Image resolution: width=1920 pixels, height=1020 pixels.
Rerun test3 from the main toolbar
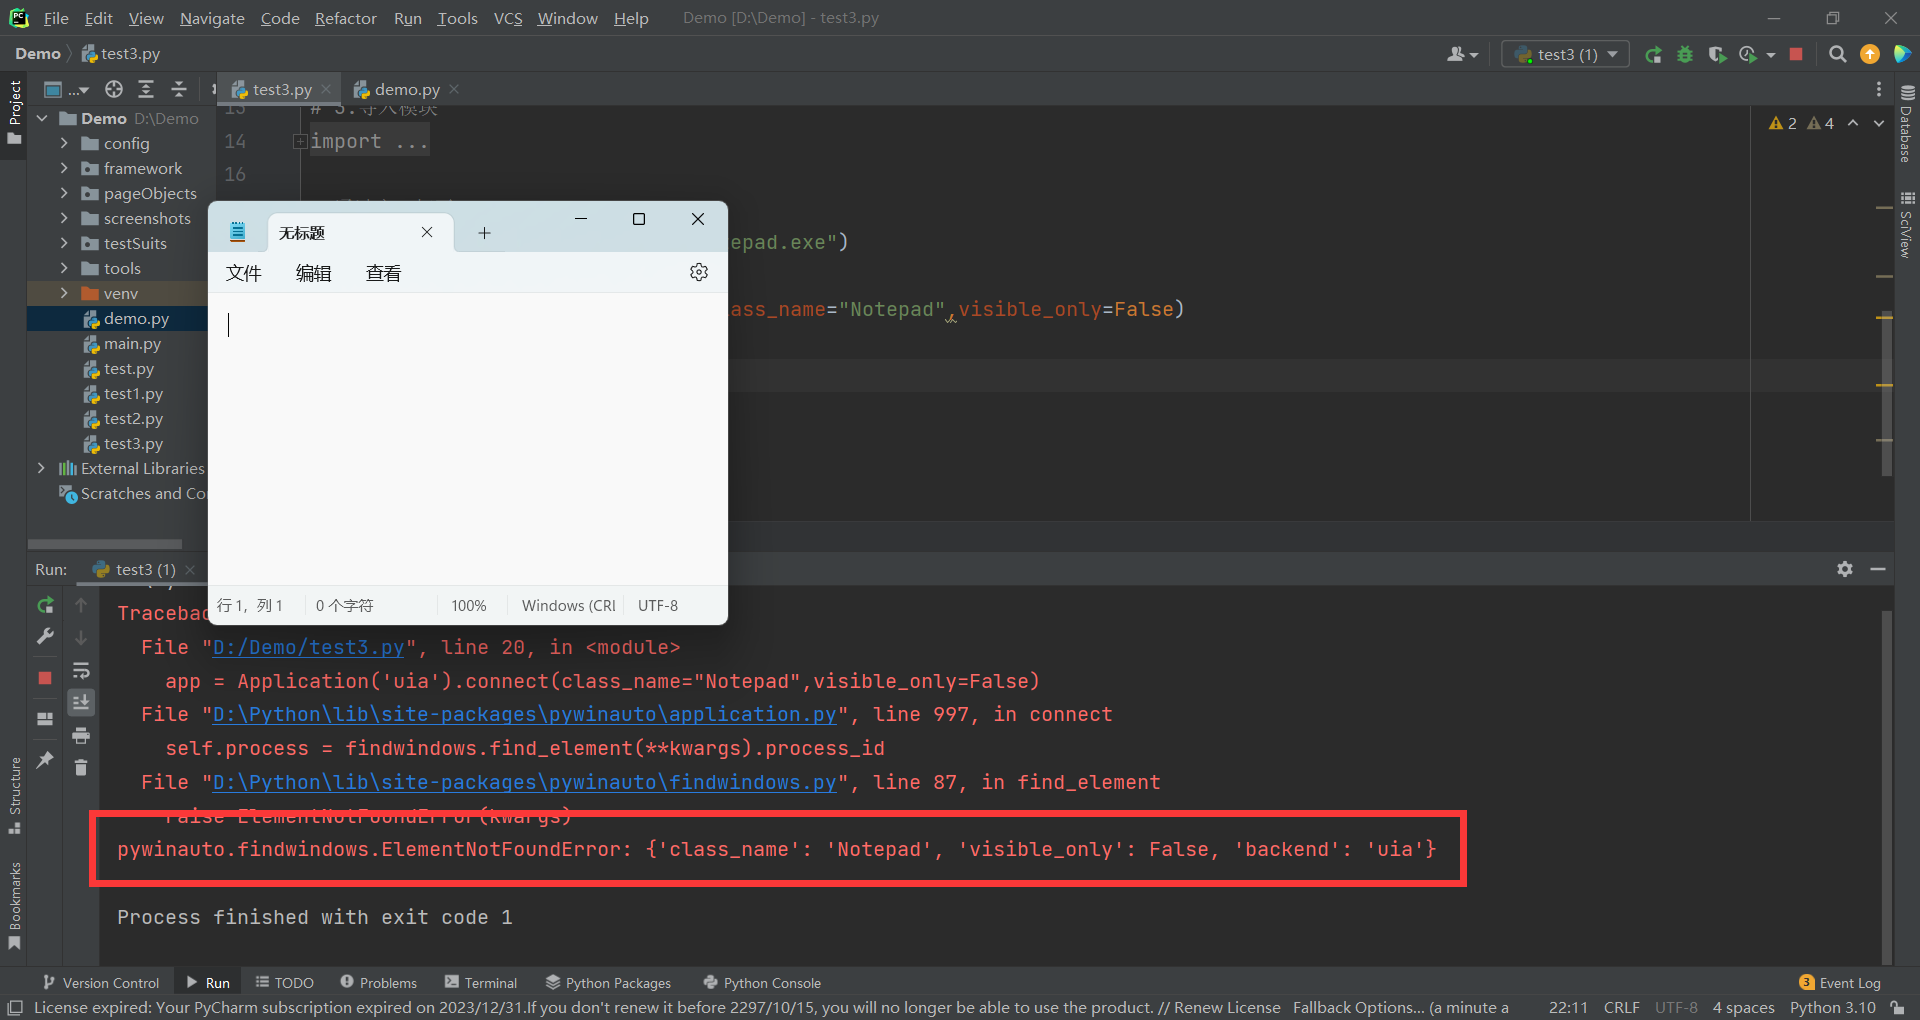pos(1654,55)
